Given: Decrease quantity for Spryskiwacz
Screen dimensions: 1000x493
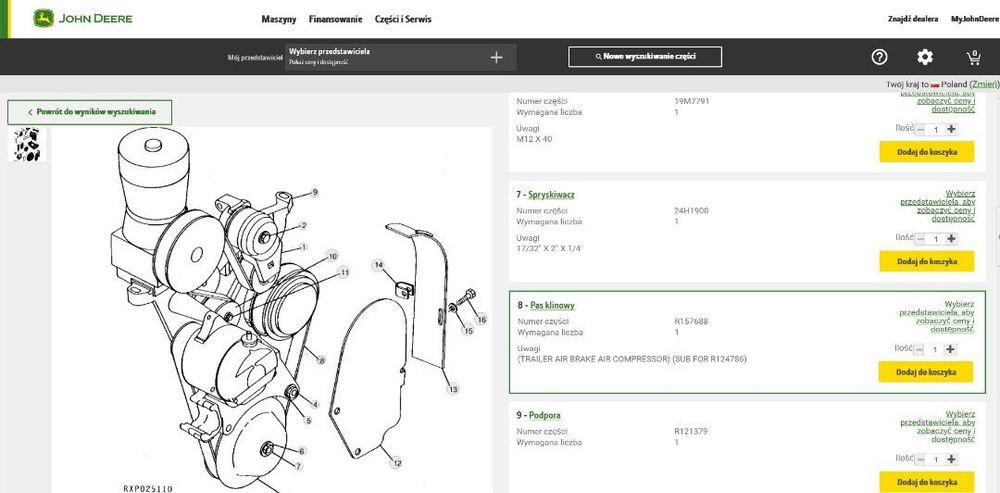Looking at the screenshot, I should 921,239.
